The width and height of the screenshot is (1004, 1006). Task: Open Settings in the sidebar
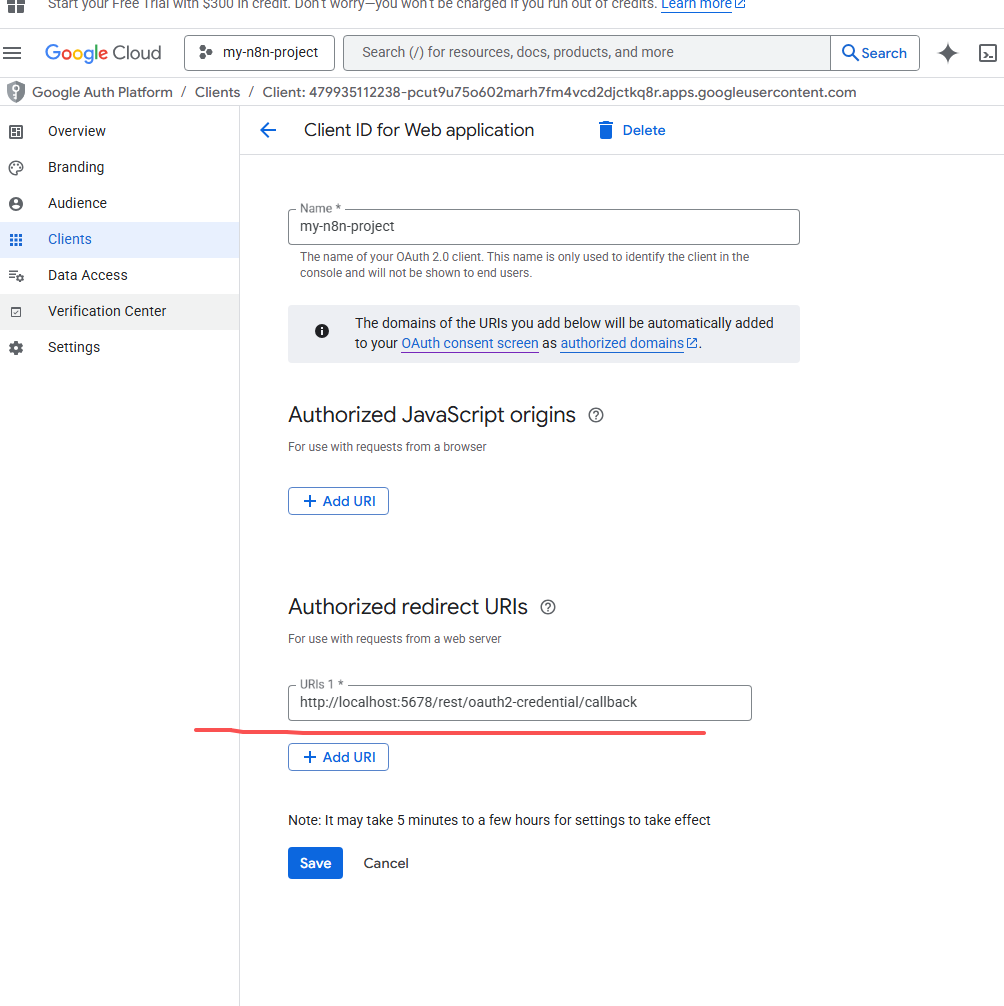click(x=74, y=347)
